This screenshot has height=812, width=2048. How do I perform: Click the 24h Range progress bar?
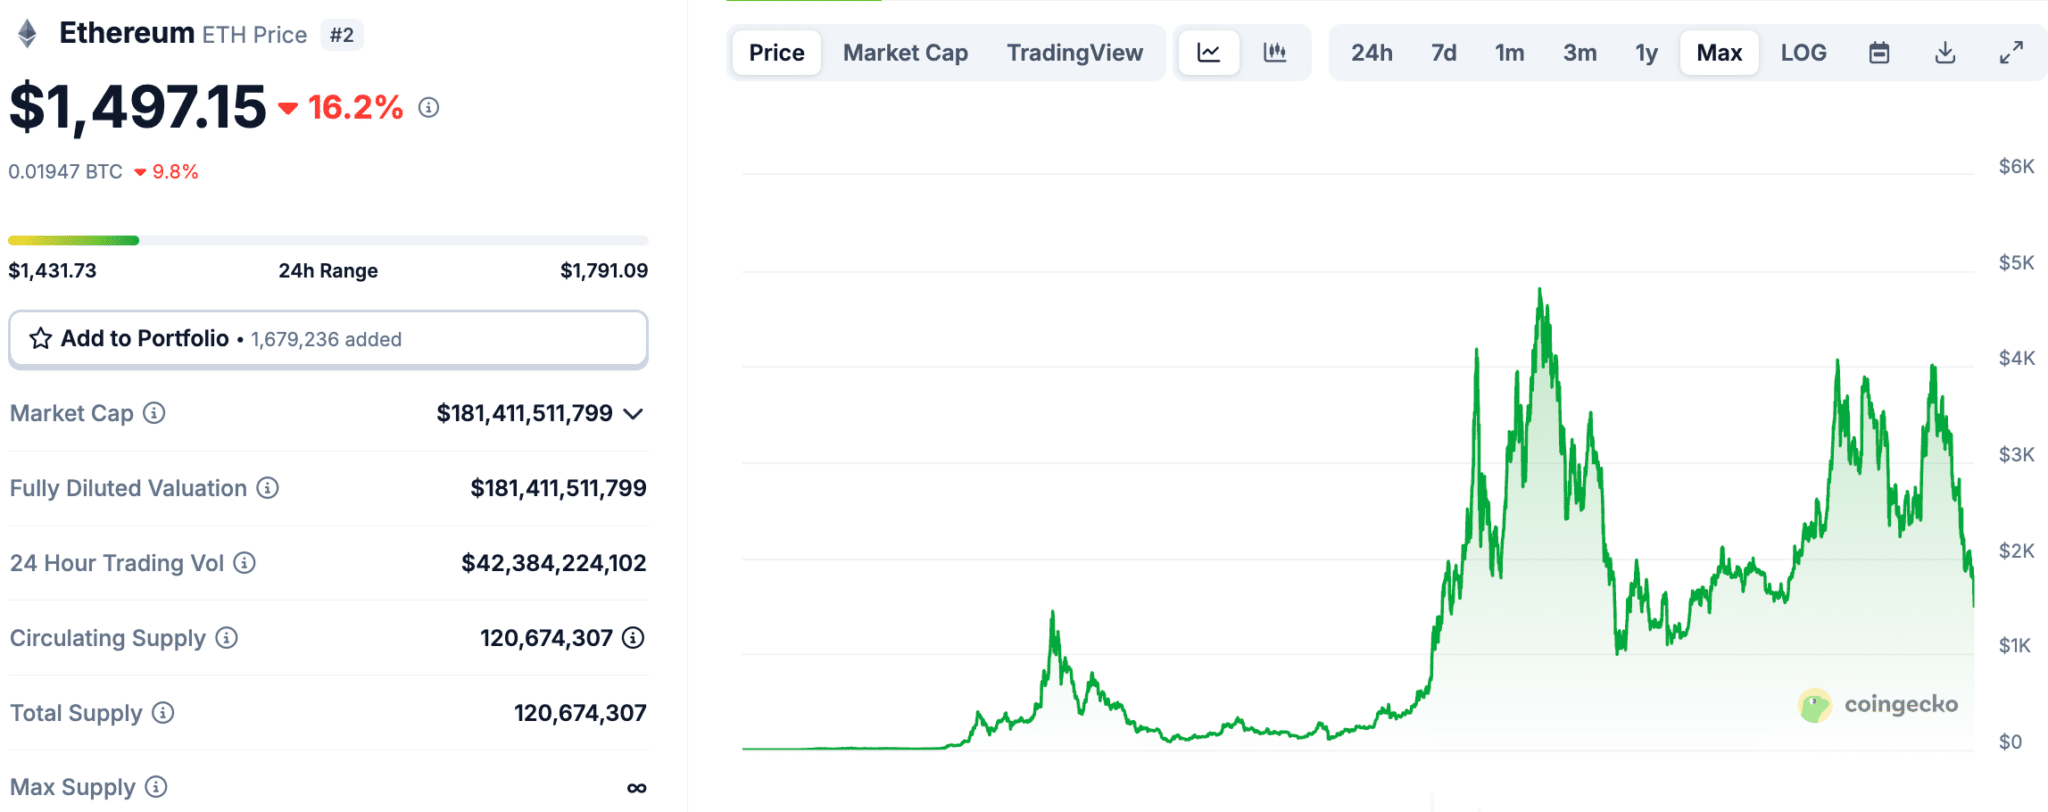point(328,240)
